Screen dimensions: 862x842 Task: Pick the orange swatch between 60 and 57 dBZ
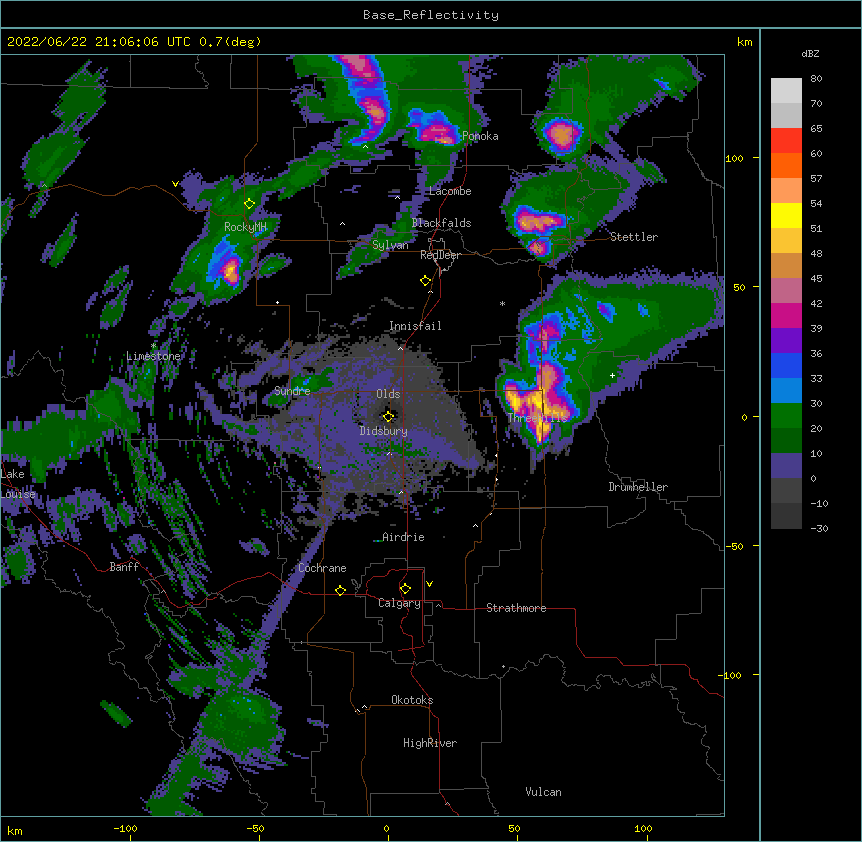(x=786, y=165)
